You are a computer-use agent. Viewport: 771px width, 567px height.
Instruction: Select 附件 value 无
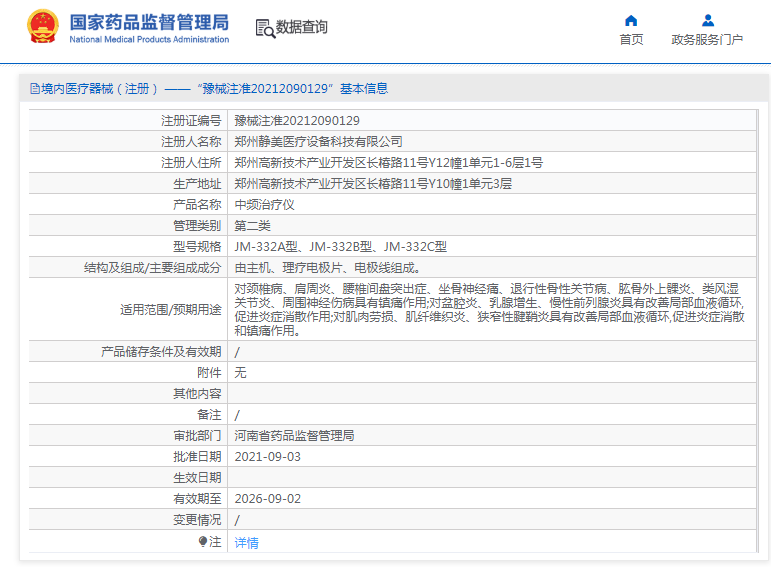coord(240,373)
